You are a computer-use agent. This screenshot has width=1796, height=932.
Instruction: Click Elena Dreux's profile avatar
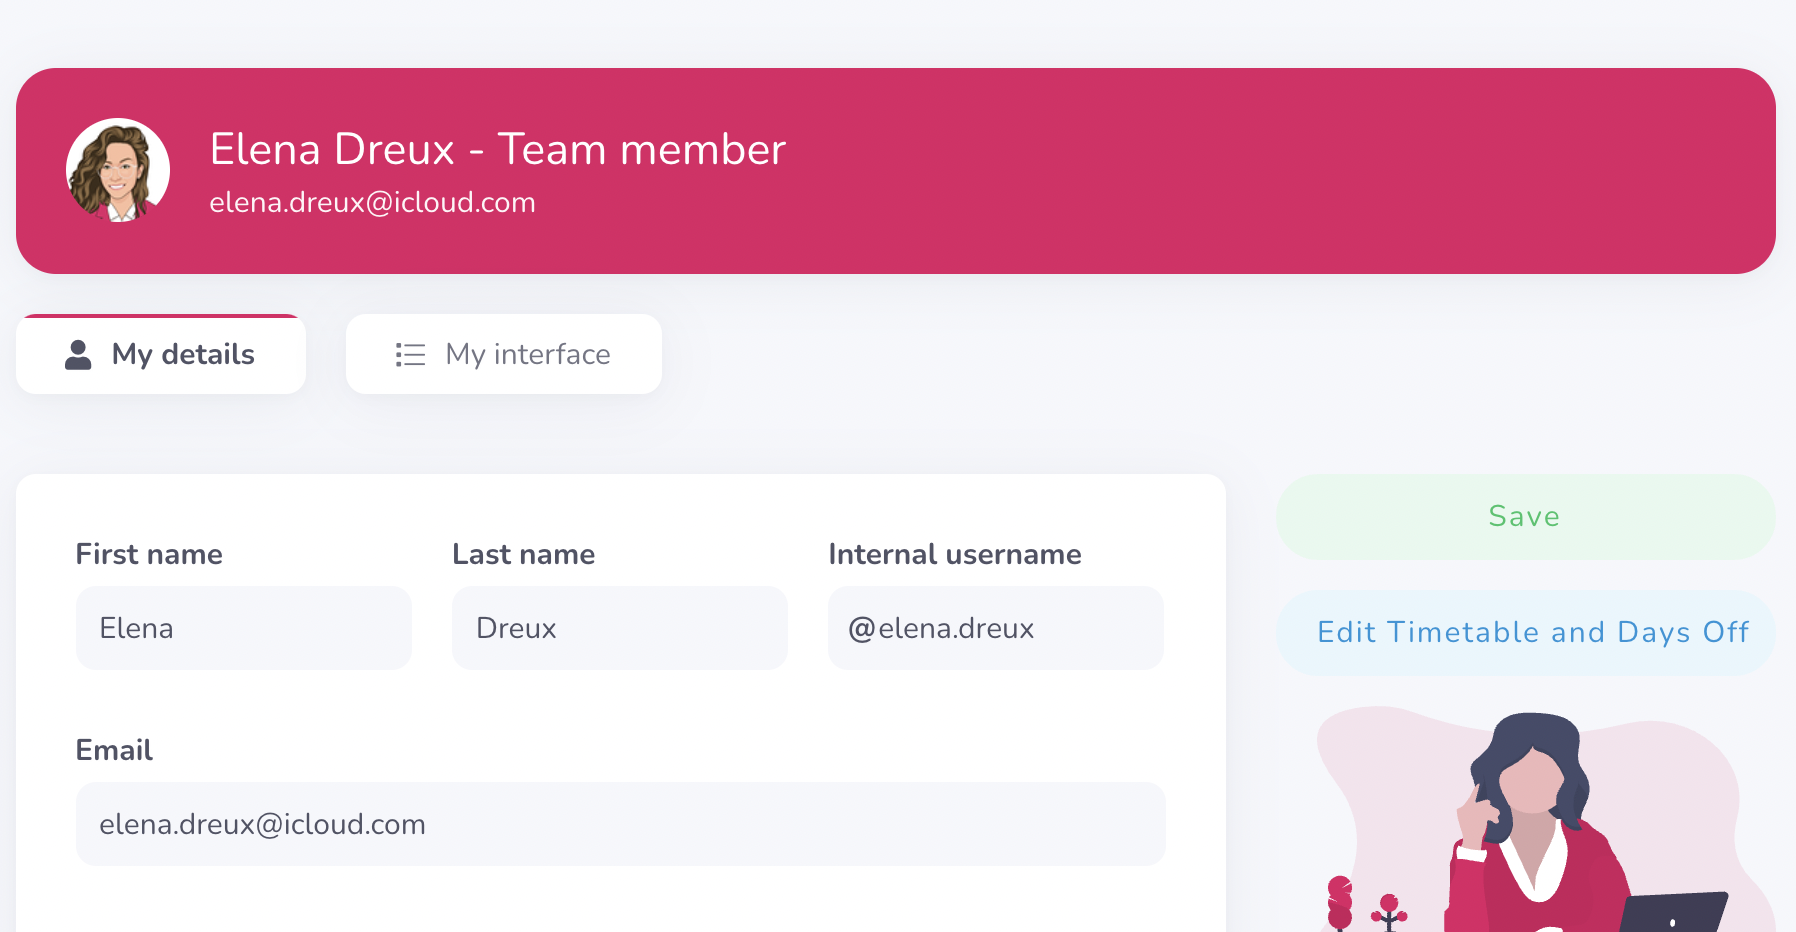pos(118,170)
